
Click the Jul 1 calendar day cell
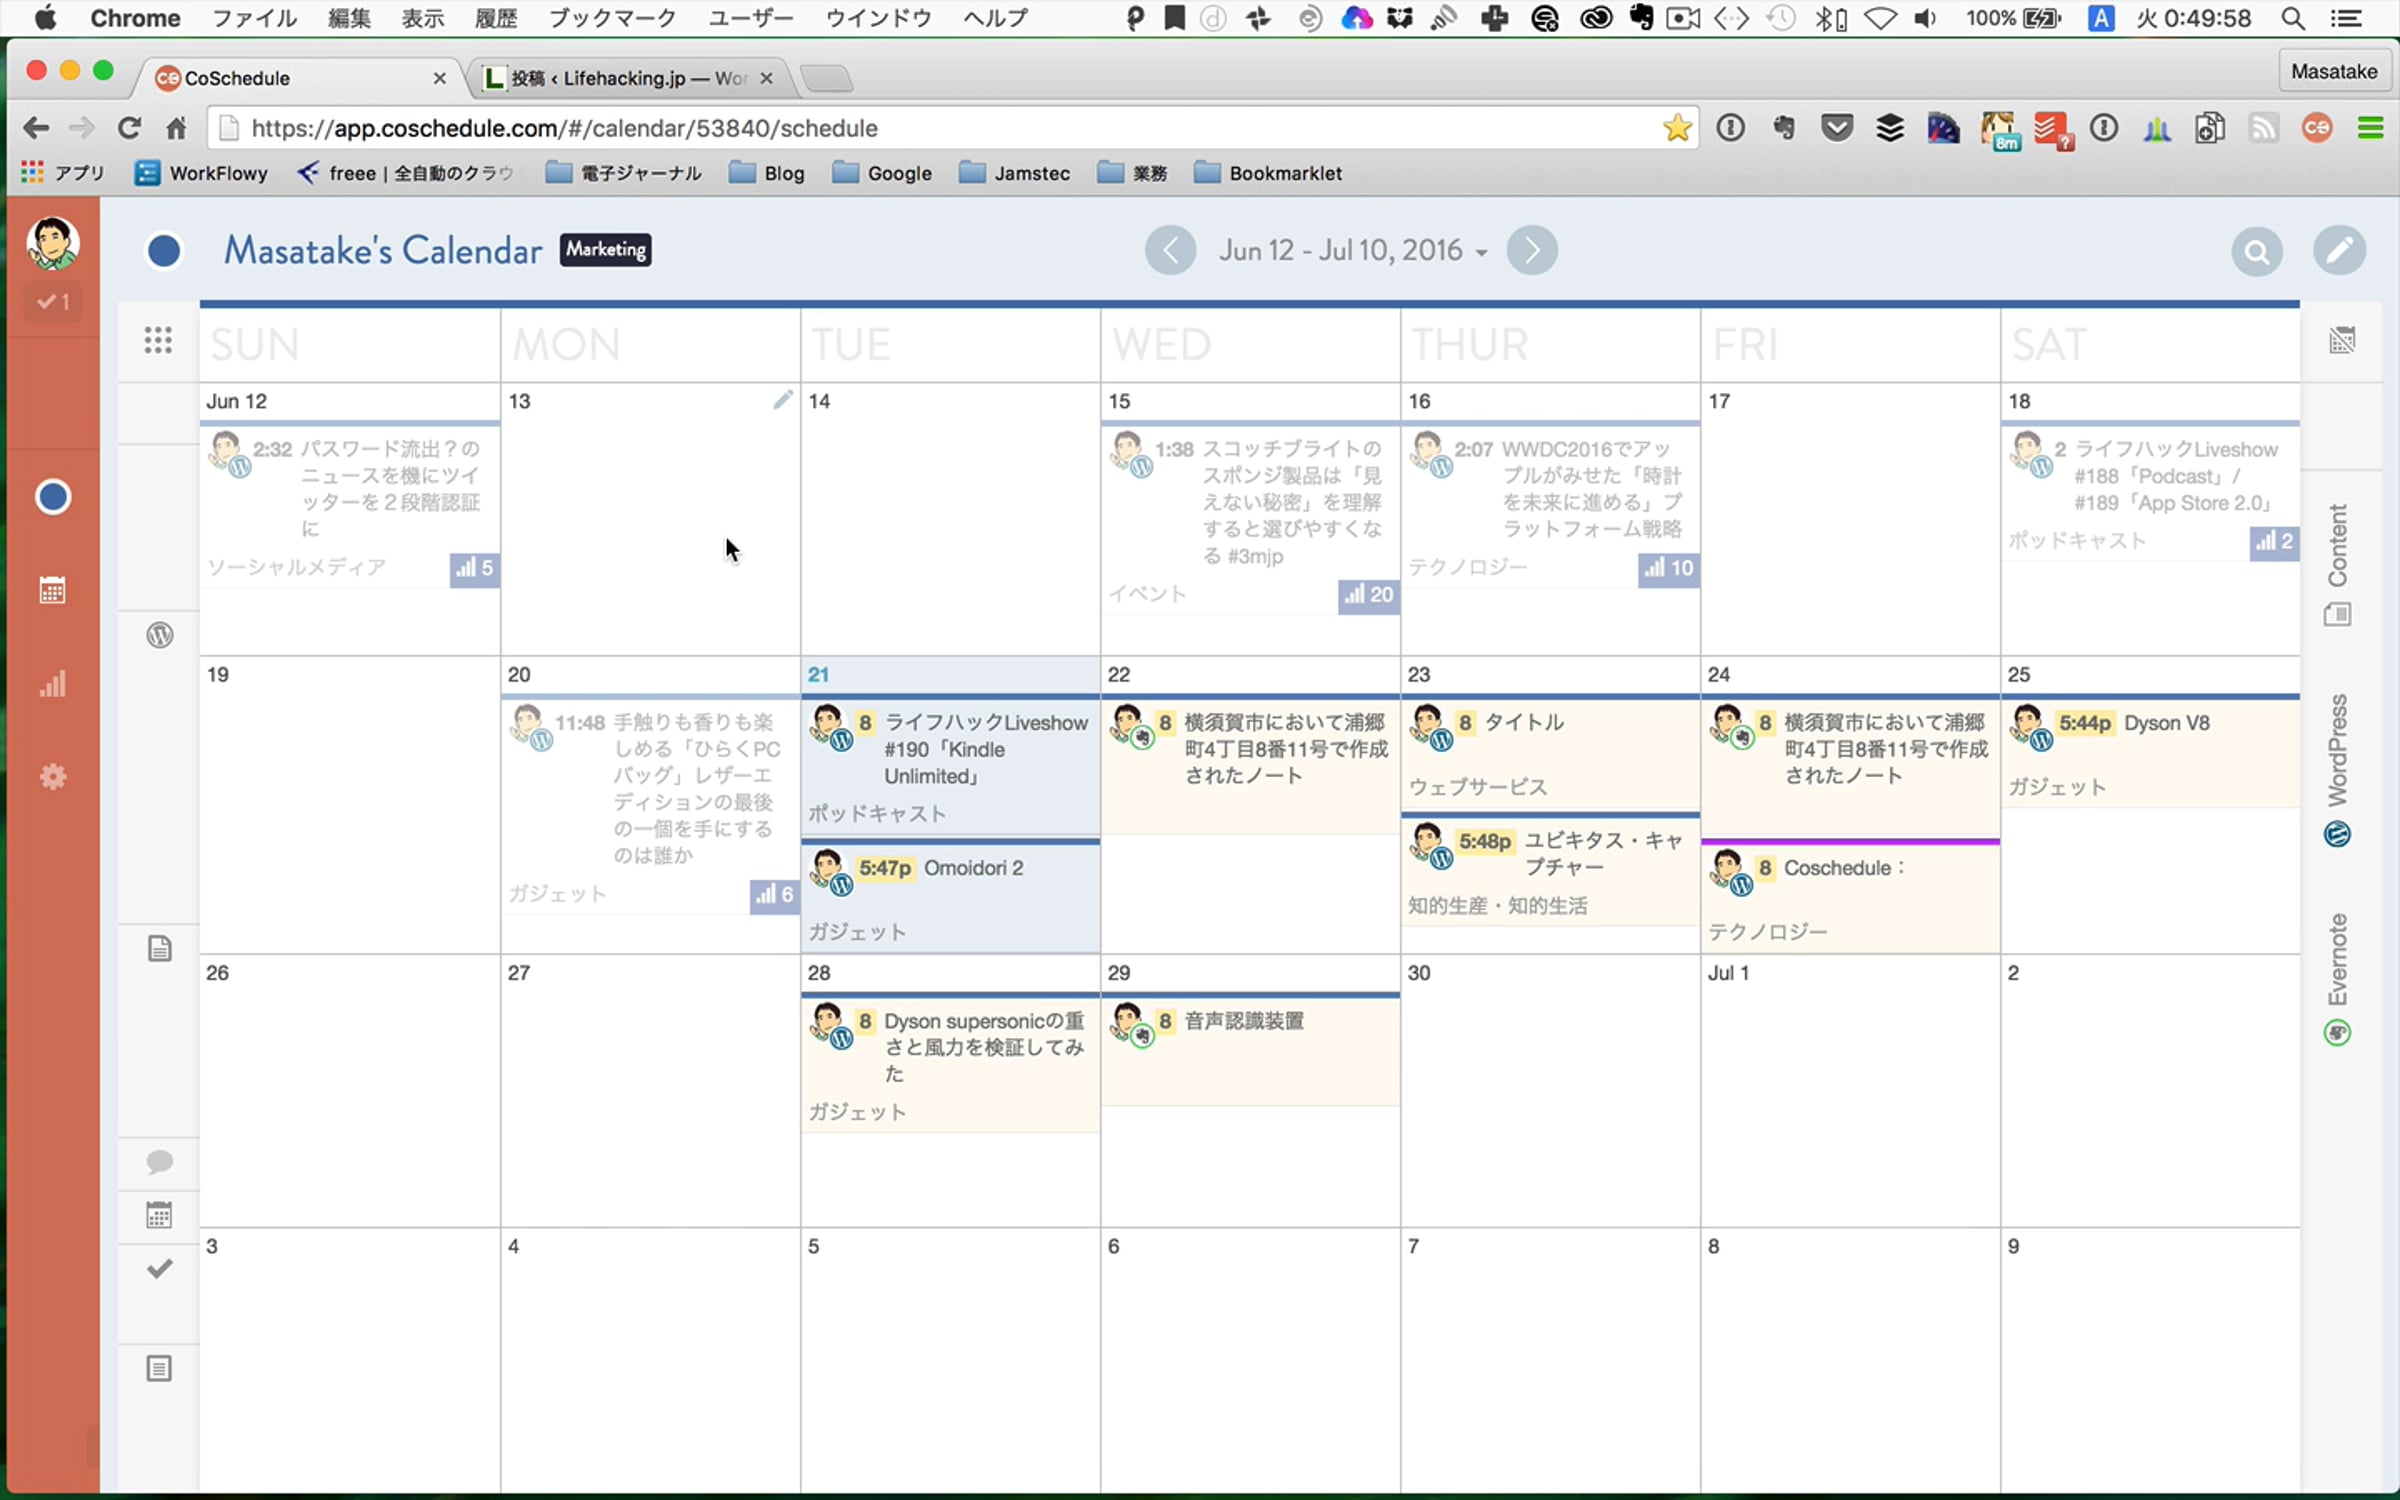point(1850,1091)
